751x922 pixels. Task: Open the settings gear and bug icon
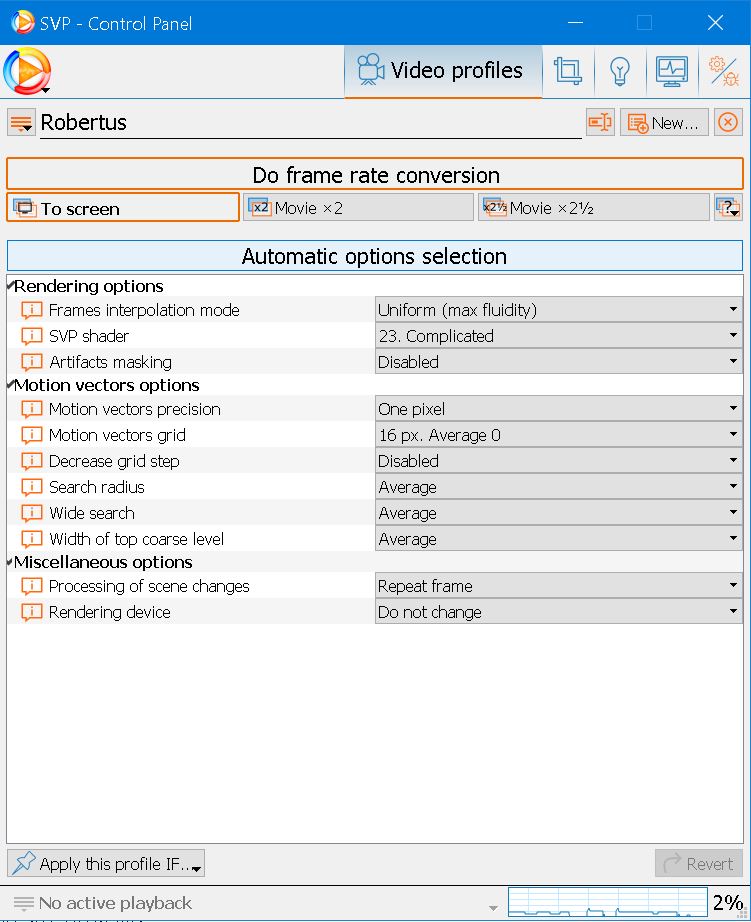722,71
